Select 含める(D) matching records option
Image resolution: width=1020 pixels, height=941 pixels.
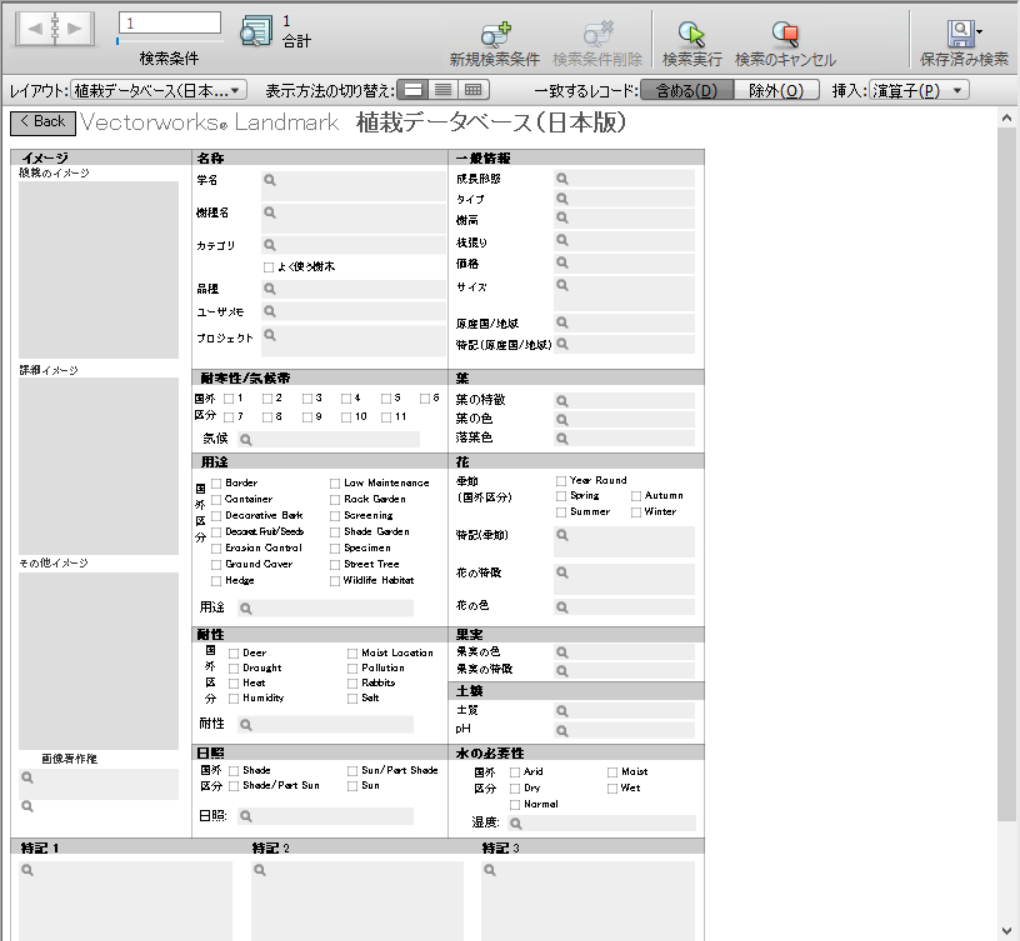pos(686,91)
